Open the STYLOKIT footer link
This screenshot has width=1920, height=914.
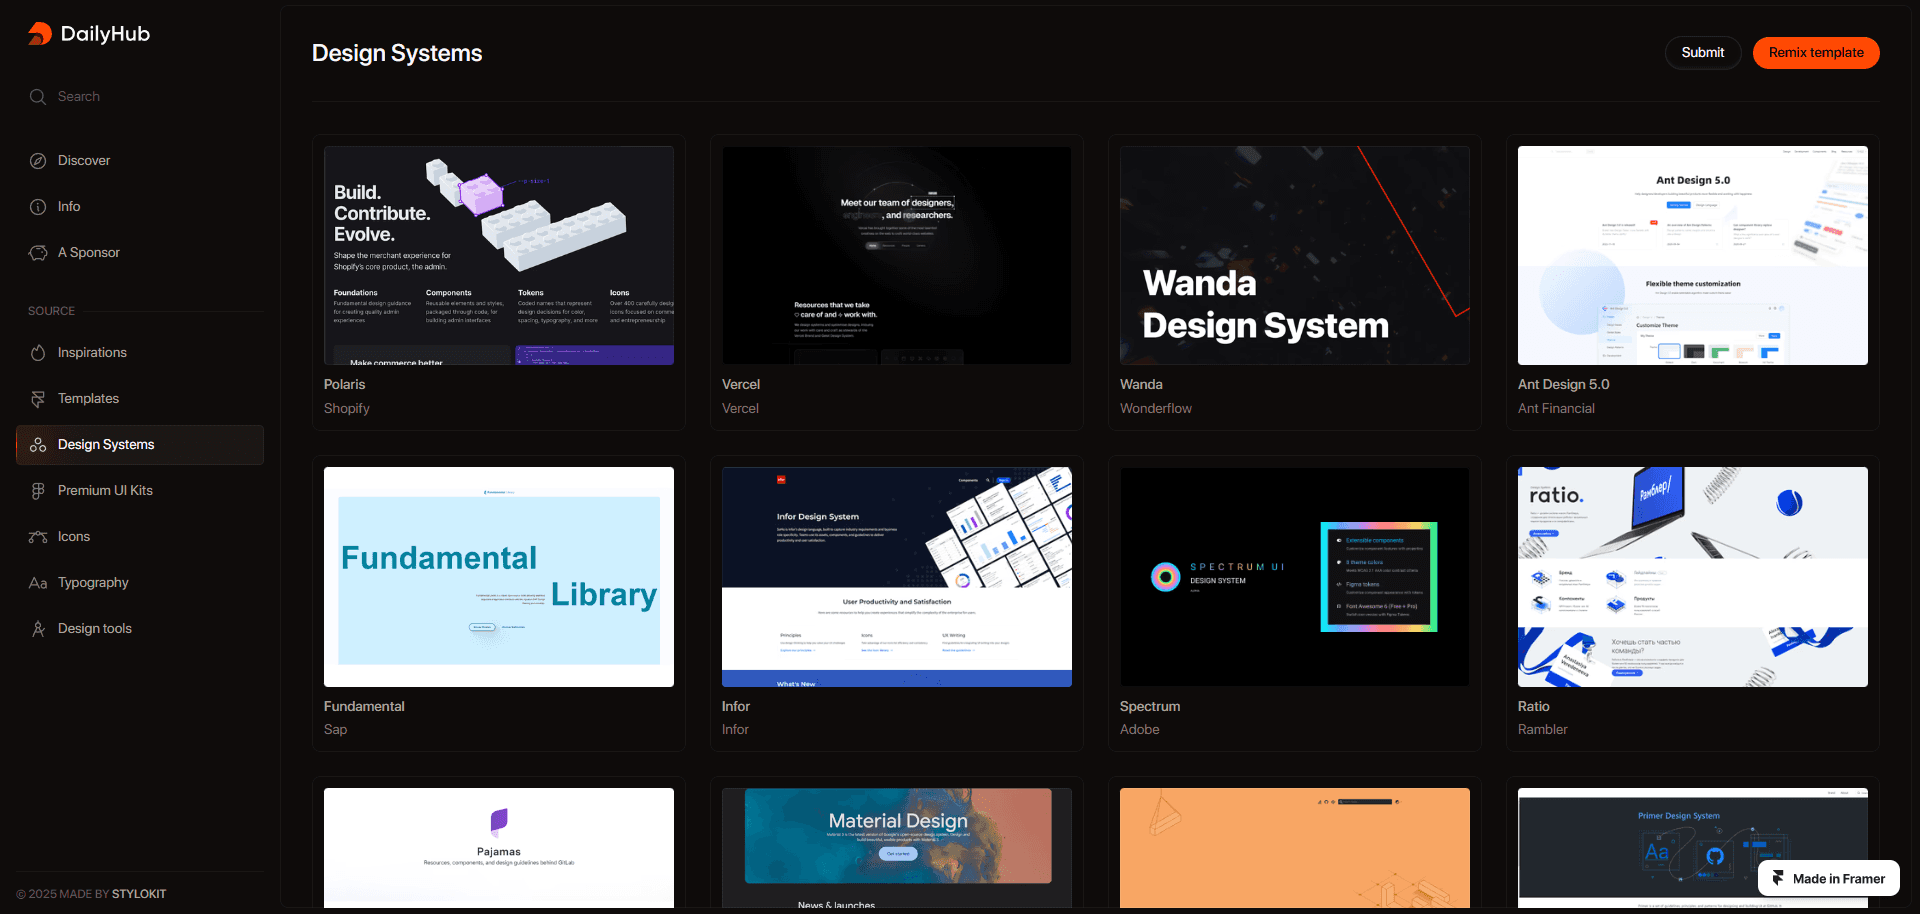(x=139, y=894)
